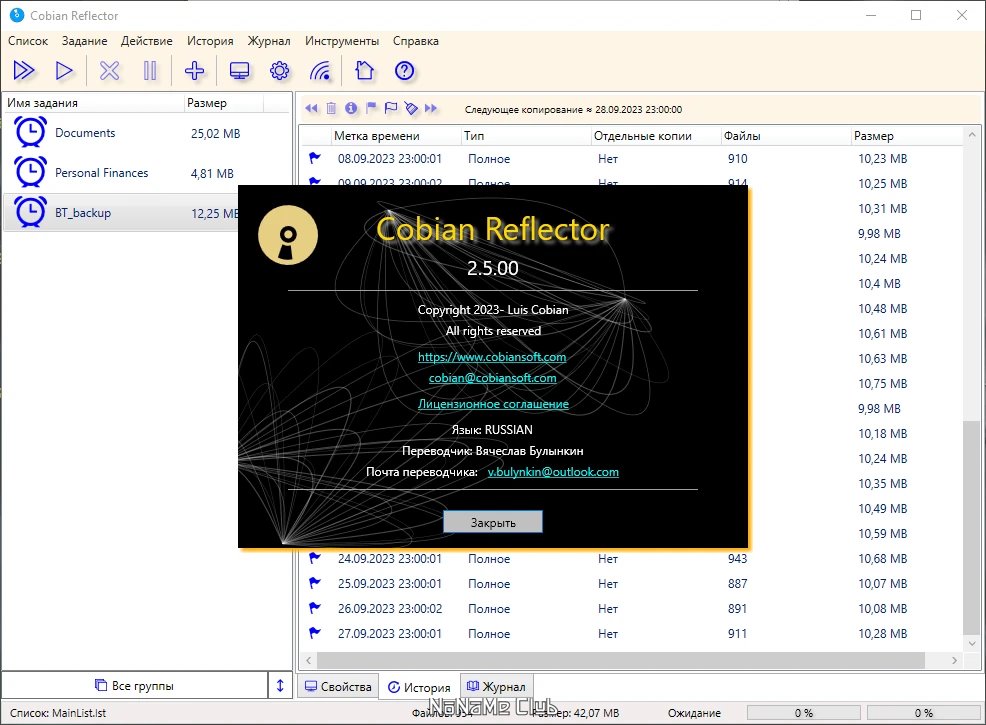Switch to the Свойства tab
The height and width of the screenshot is (725, 986).
(338, 687)
